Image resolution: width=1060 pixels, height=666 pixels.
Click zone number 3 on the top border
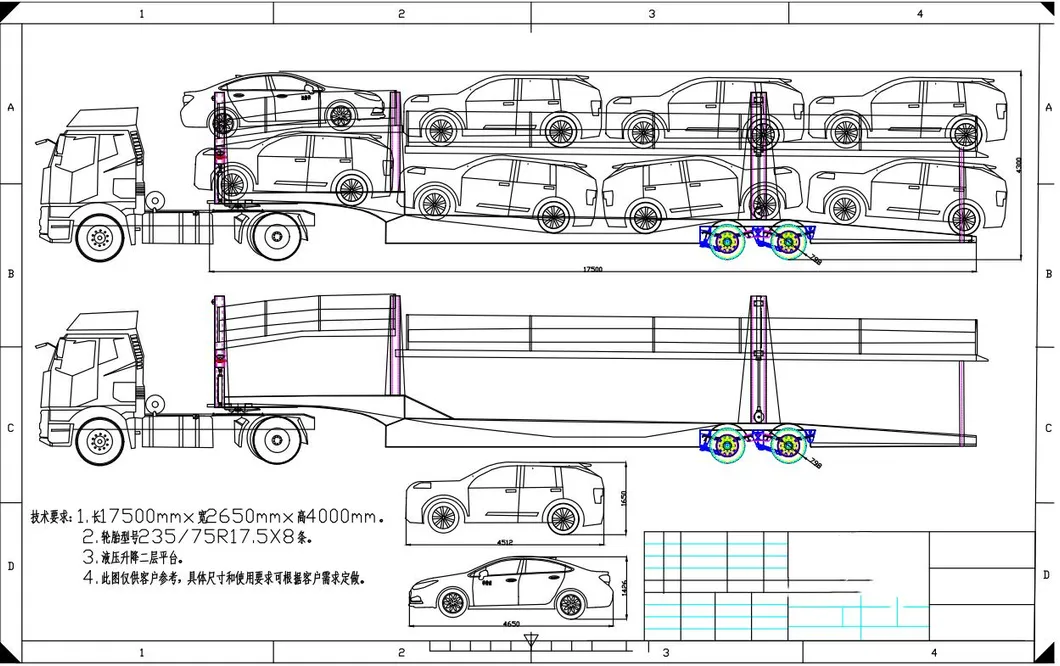(x=651, y=13)
